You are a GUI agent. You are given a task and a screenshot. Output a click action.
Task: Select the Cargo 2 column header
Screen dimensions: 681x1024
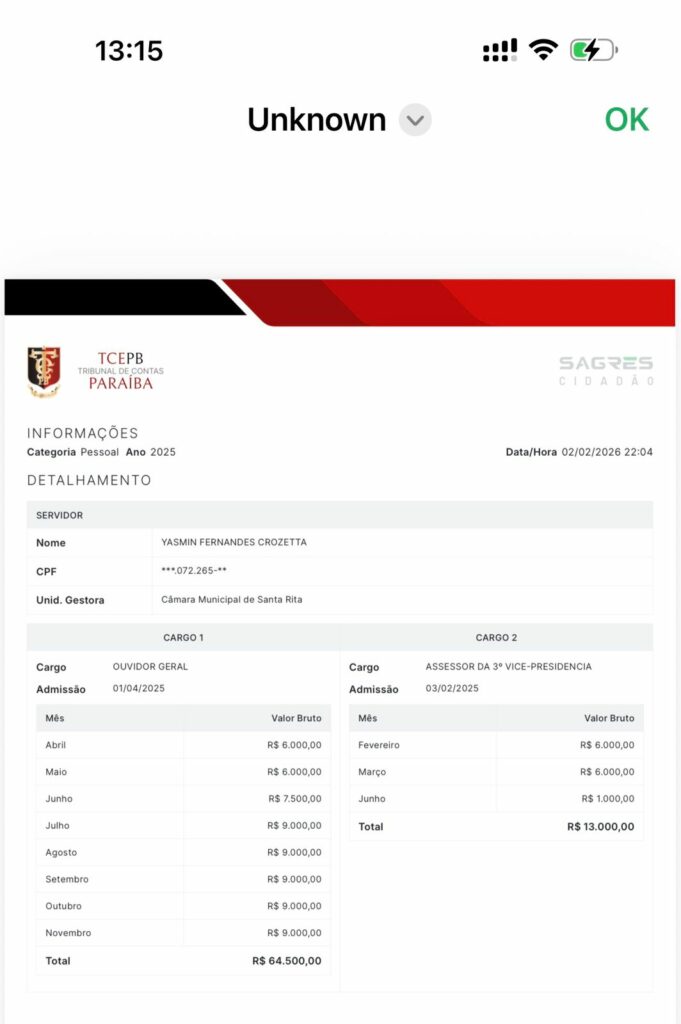[496, 637]
